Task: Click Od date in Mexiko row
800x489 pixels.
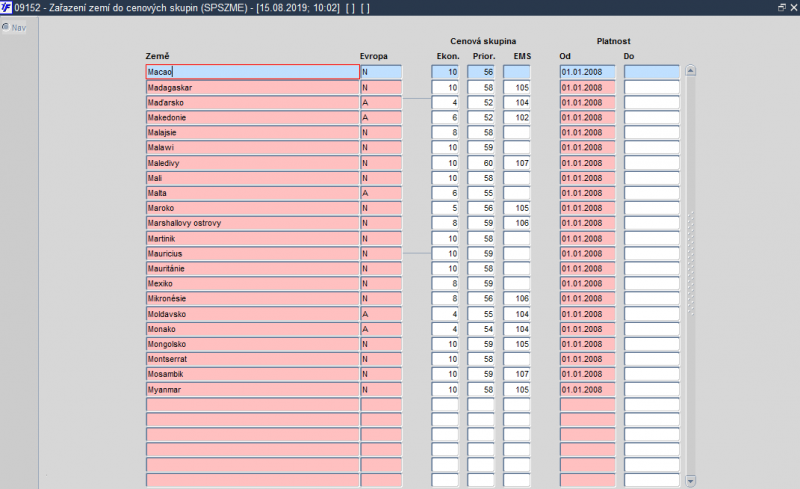Action: pyautogui.click(x=588, y=283)
